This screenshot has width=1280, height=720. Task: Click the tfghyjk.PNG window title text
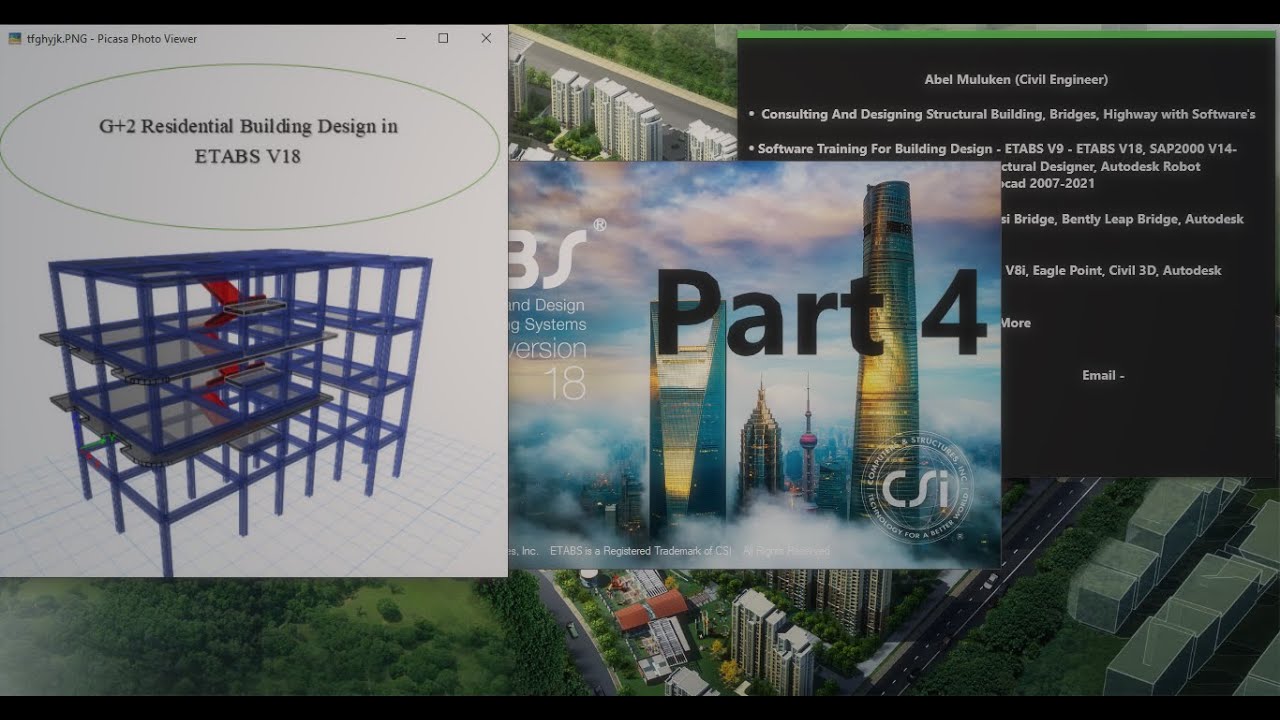coord(112,39)
